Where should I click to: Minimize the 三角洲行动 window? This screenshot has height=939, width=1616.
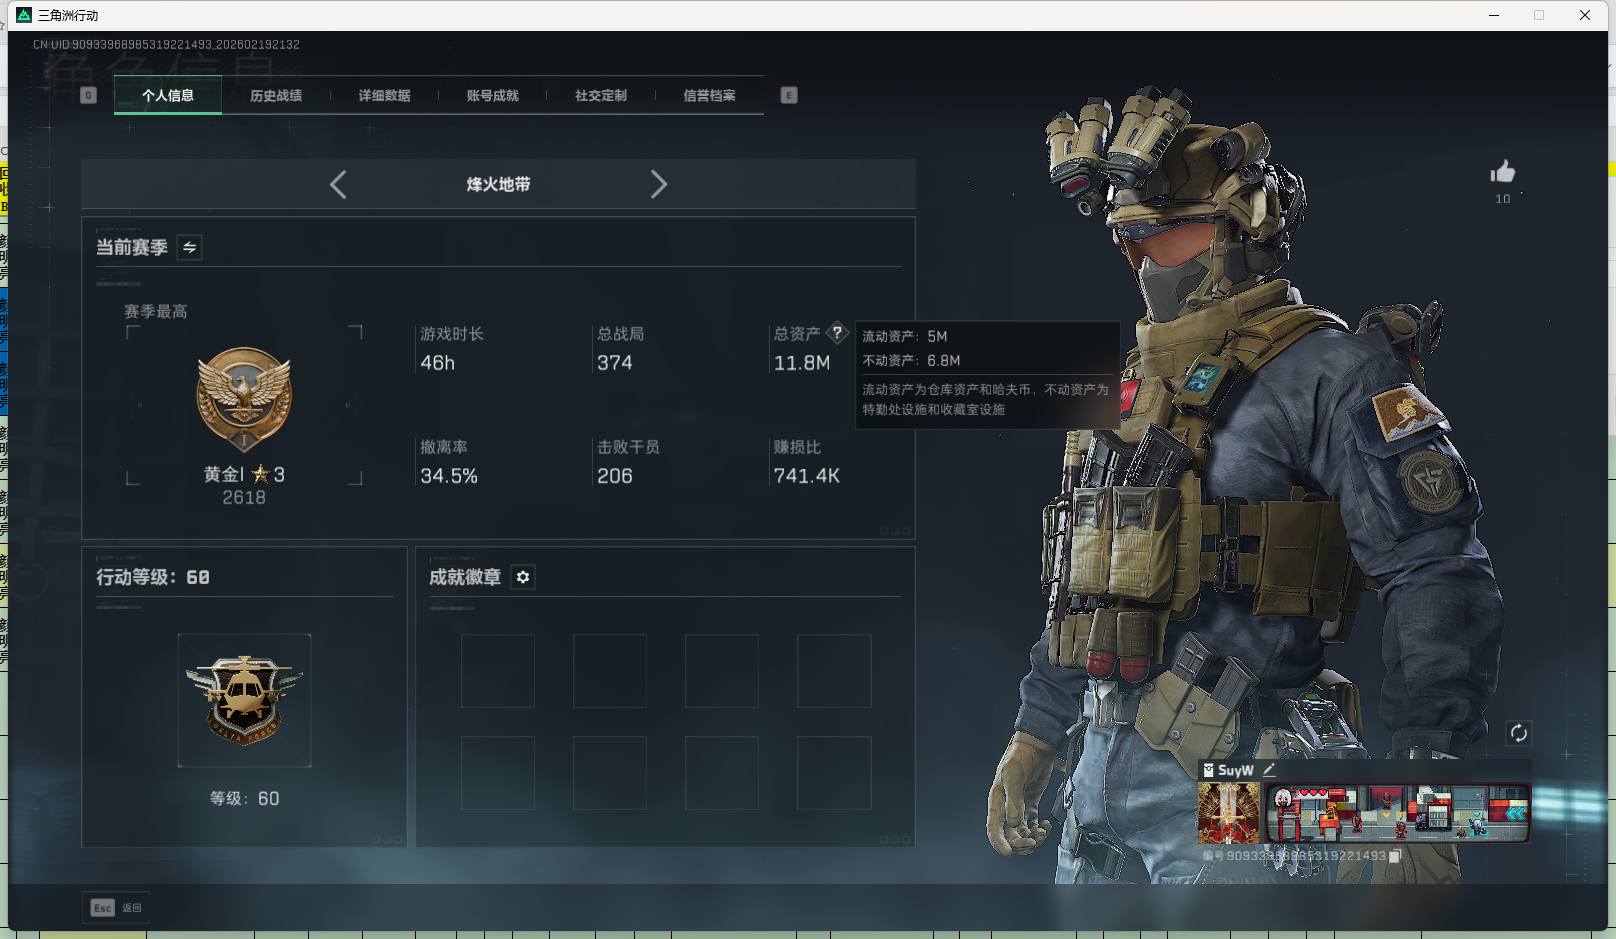coord(1494,15)
